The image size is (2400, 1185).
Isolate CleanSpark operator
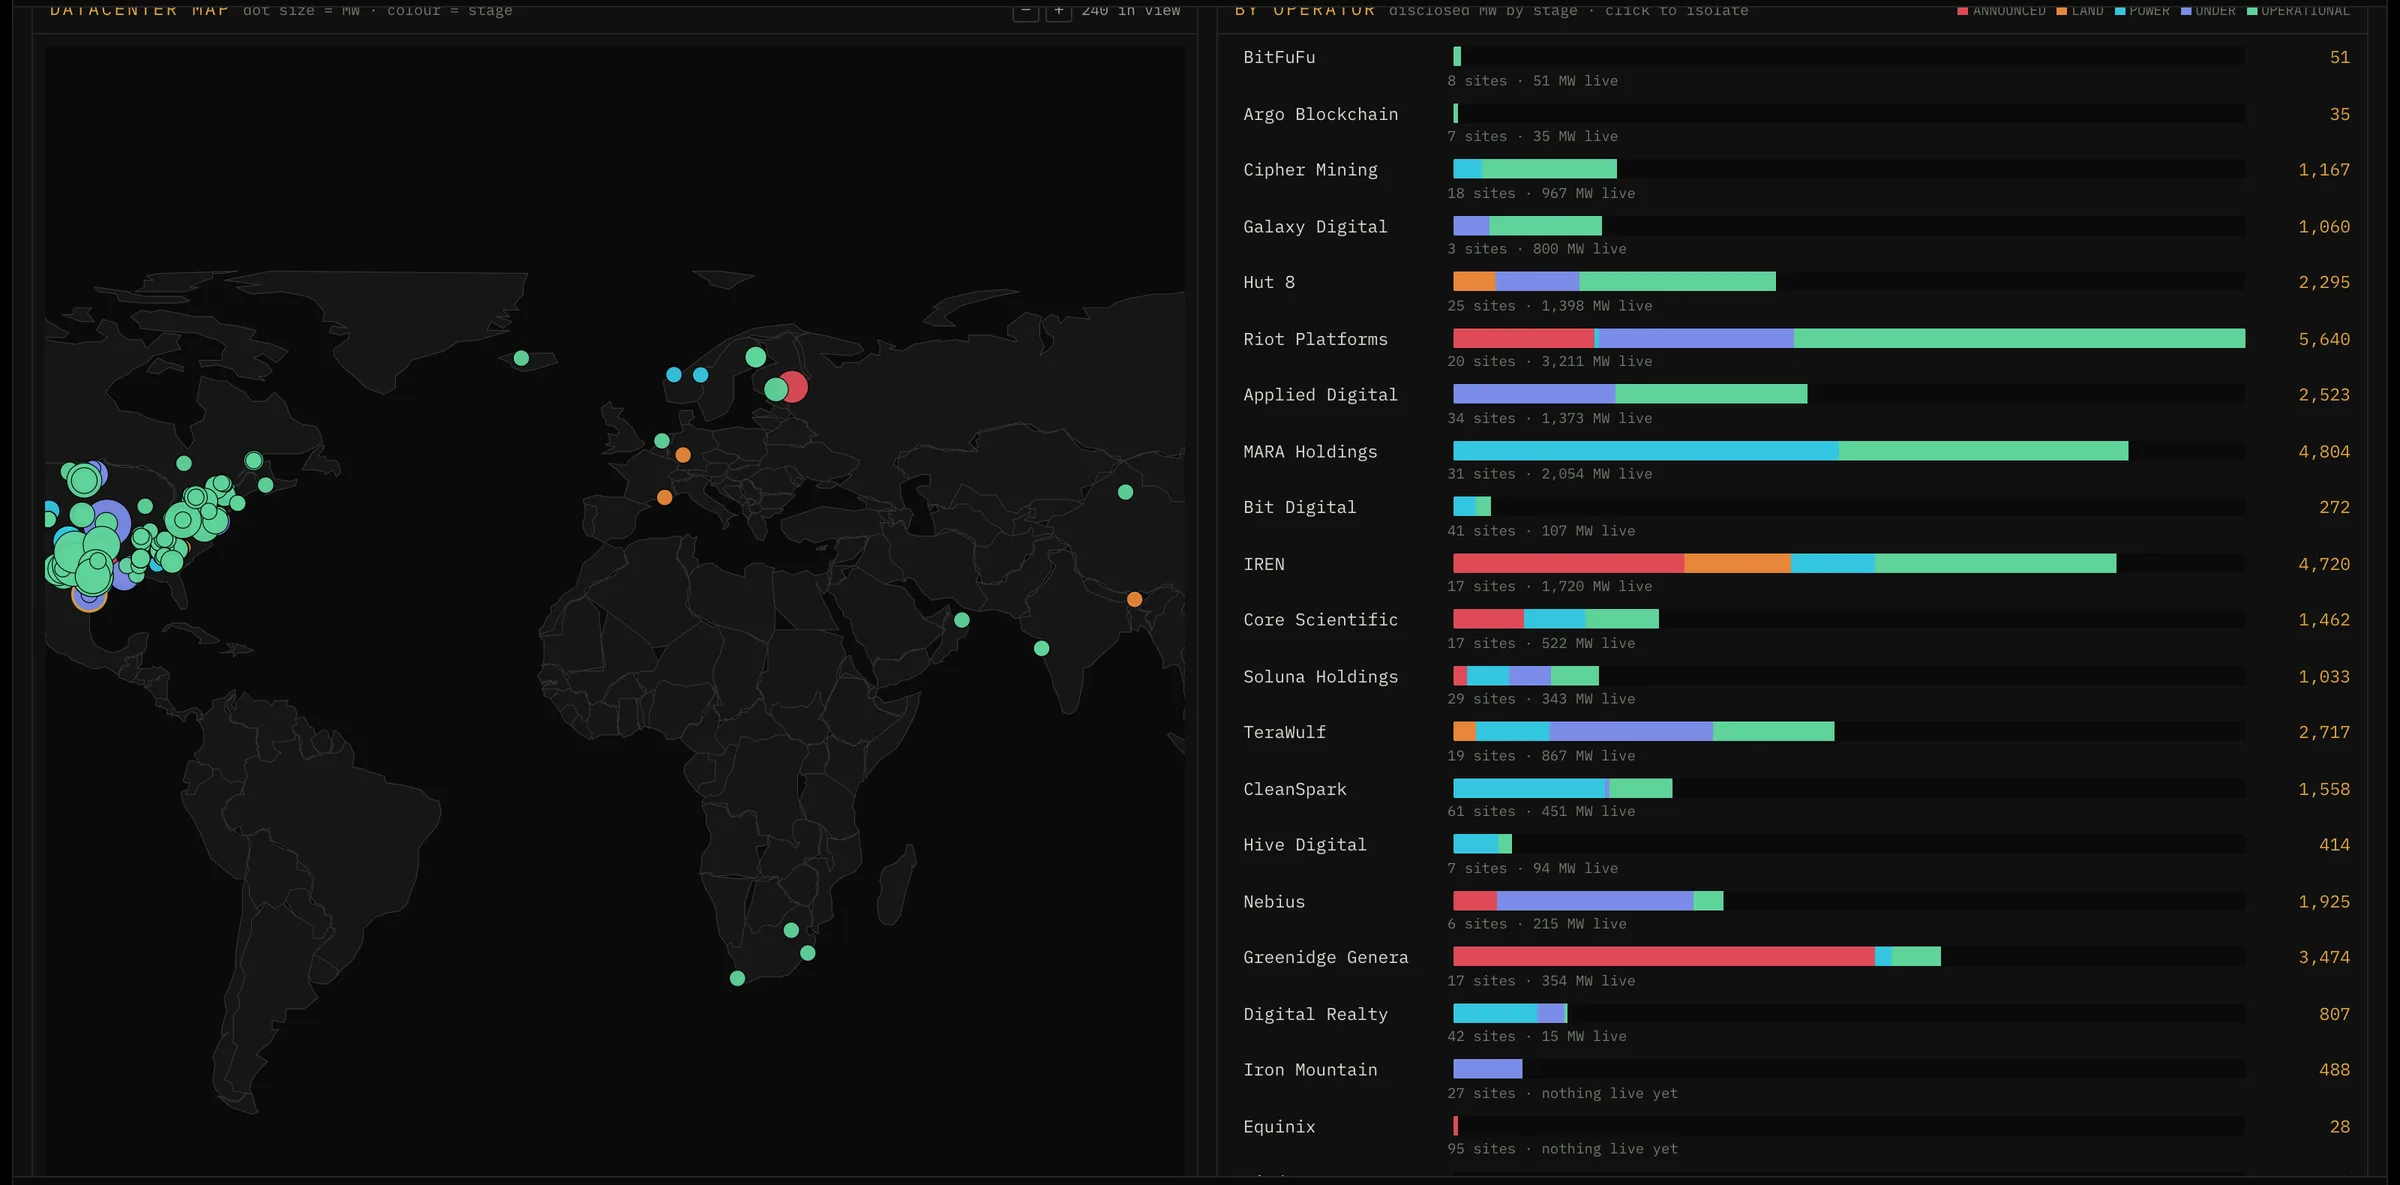click(1796, 799)
